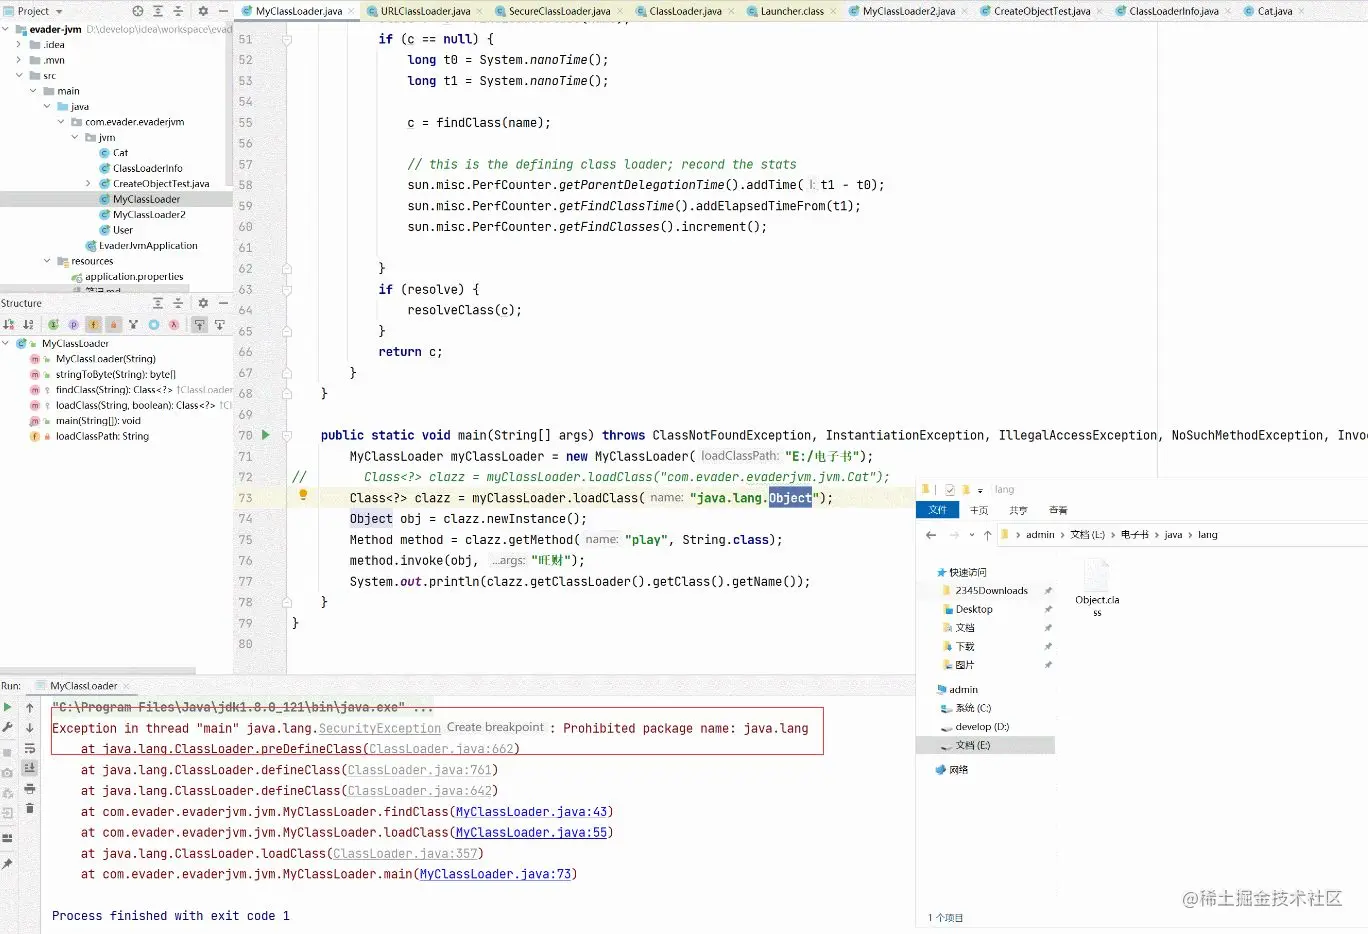Expand the .idea folder

pyautogui.click(x=19, y=45)
